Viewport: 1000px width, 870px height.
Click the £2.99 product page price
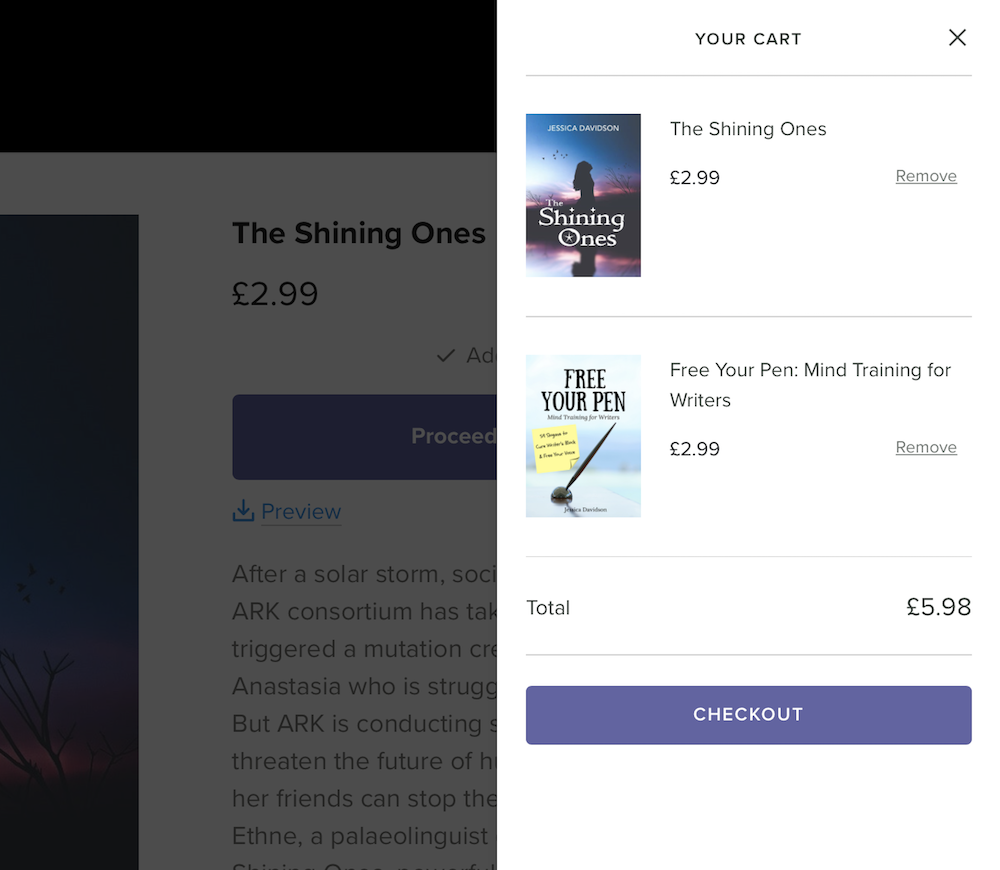(x=275, y=293)
